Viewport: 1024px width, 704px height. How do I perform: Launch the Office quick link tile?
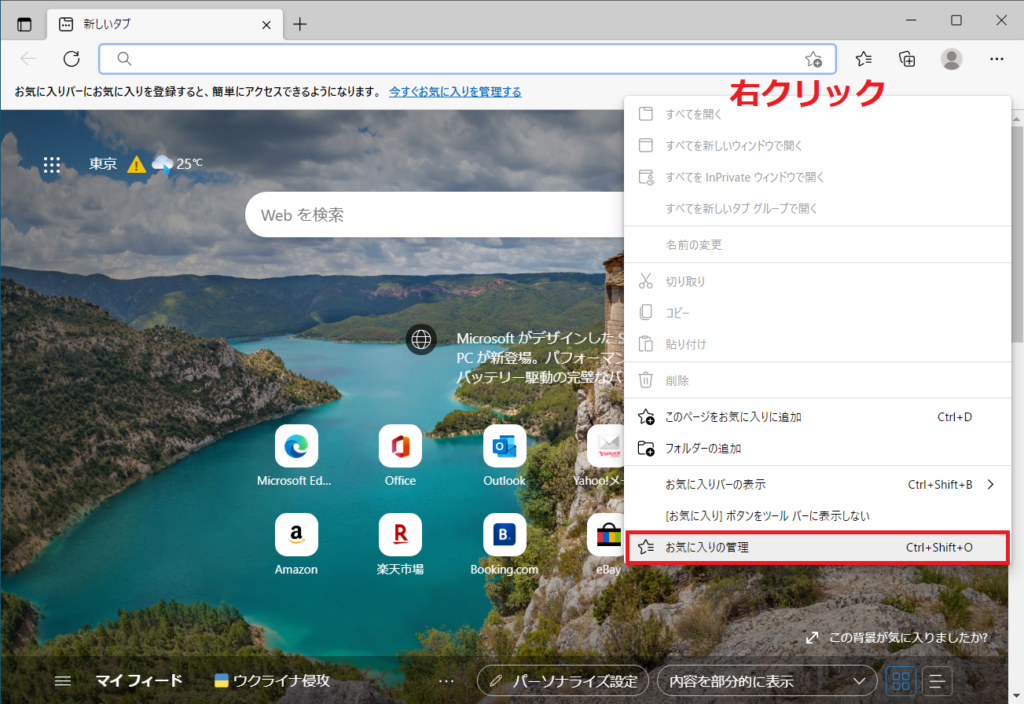click(x=400, y=446)
